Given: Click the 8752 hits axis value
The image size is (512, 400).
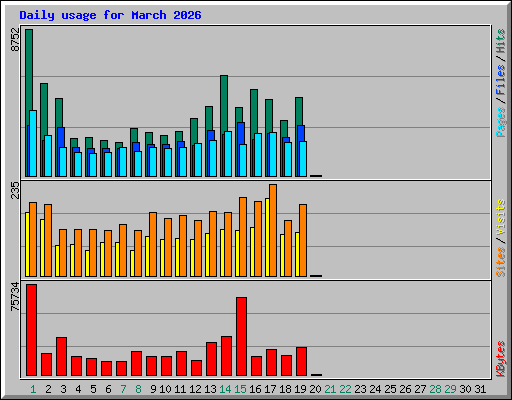Looking at the screenshot, I should point(15,39).
